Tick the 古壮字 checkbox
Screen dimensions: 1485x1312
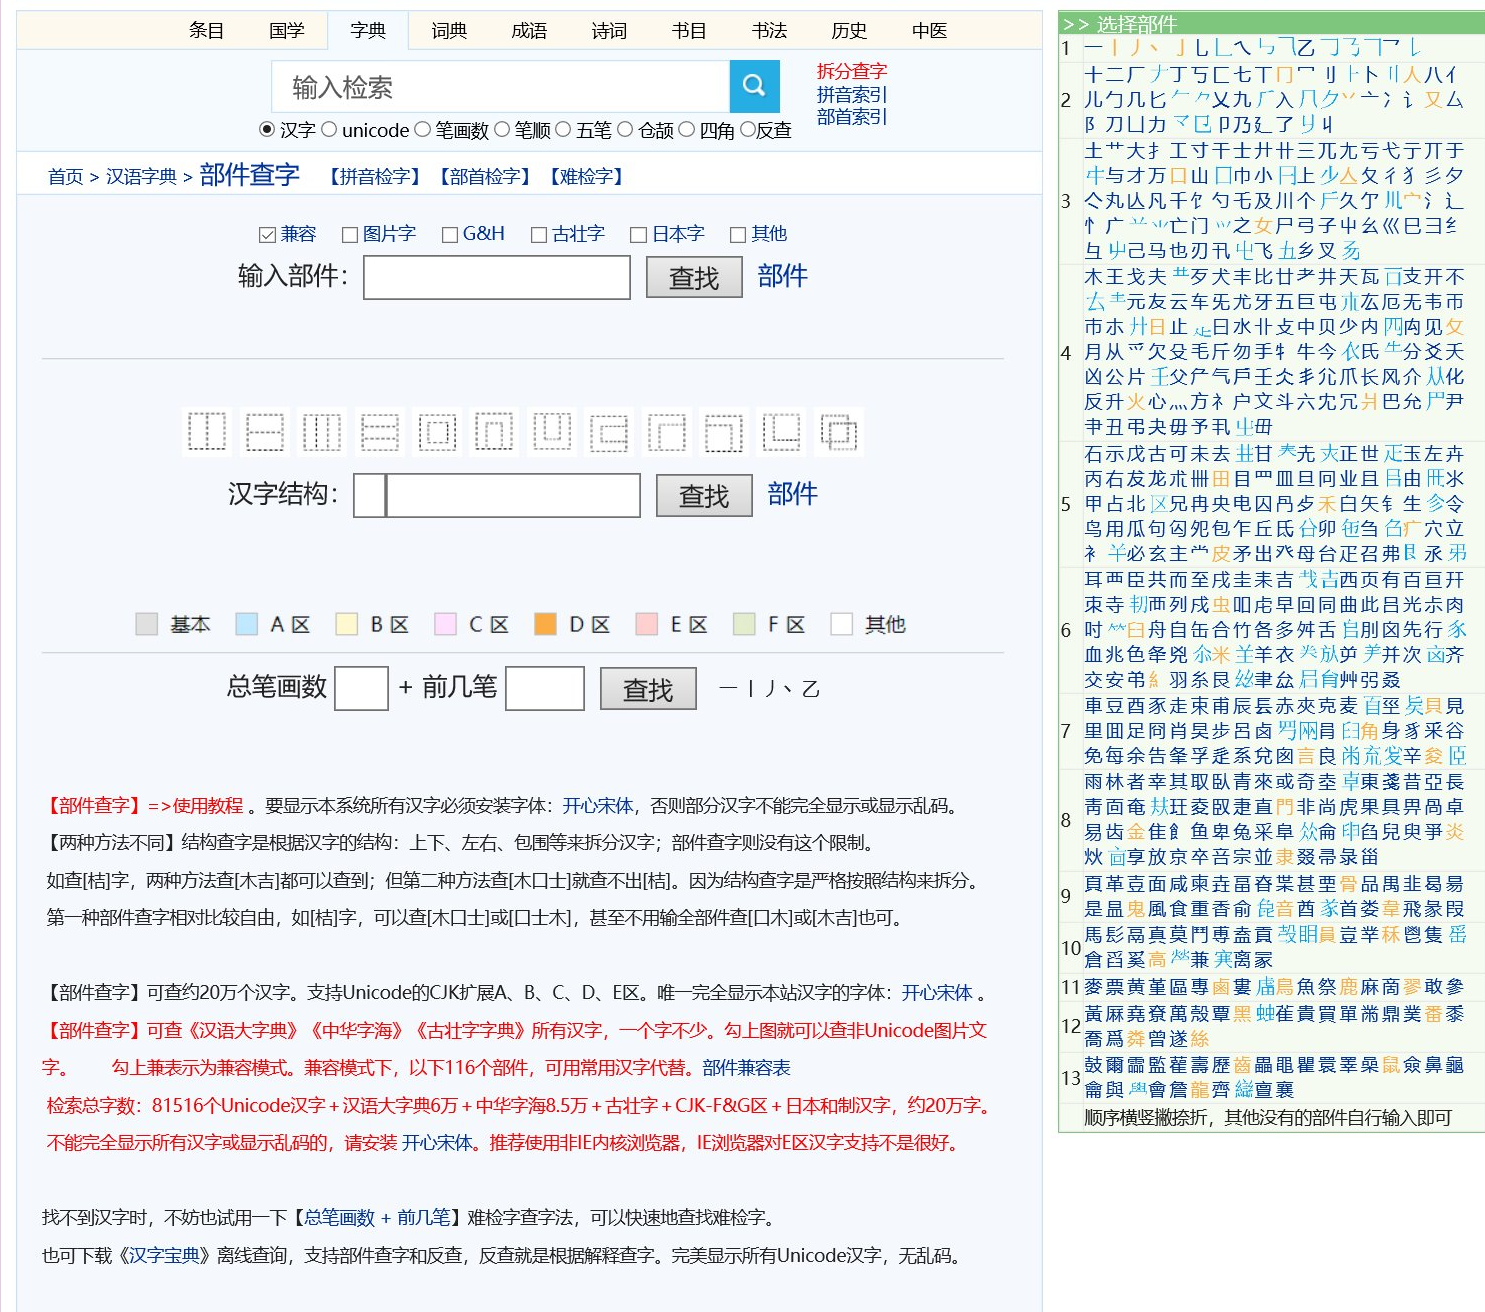[539, 235]
